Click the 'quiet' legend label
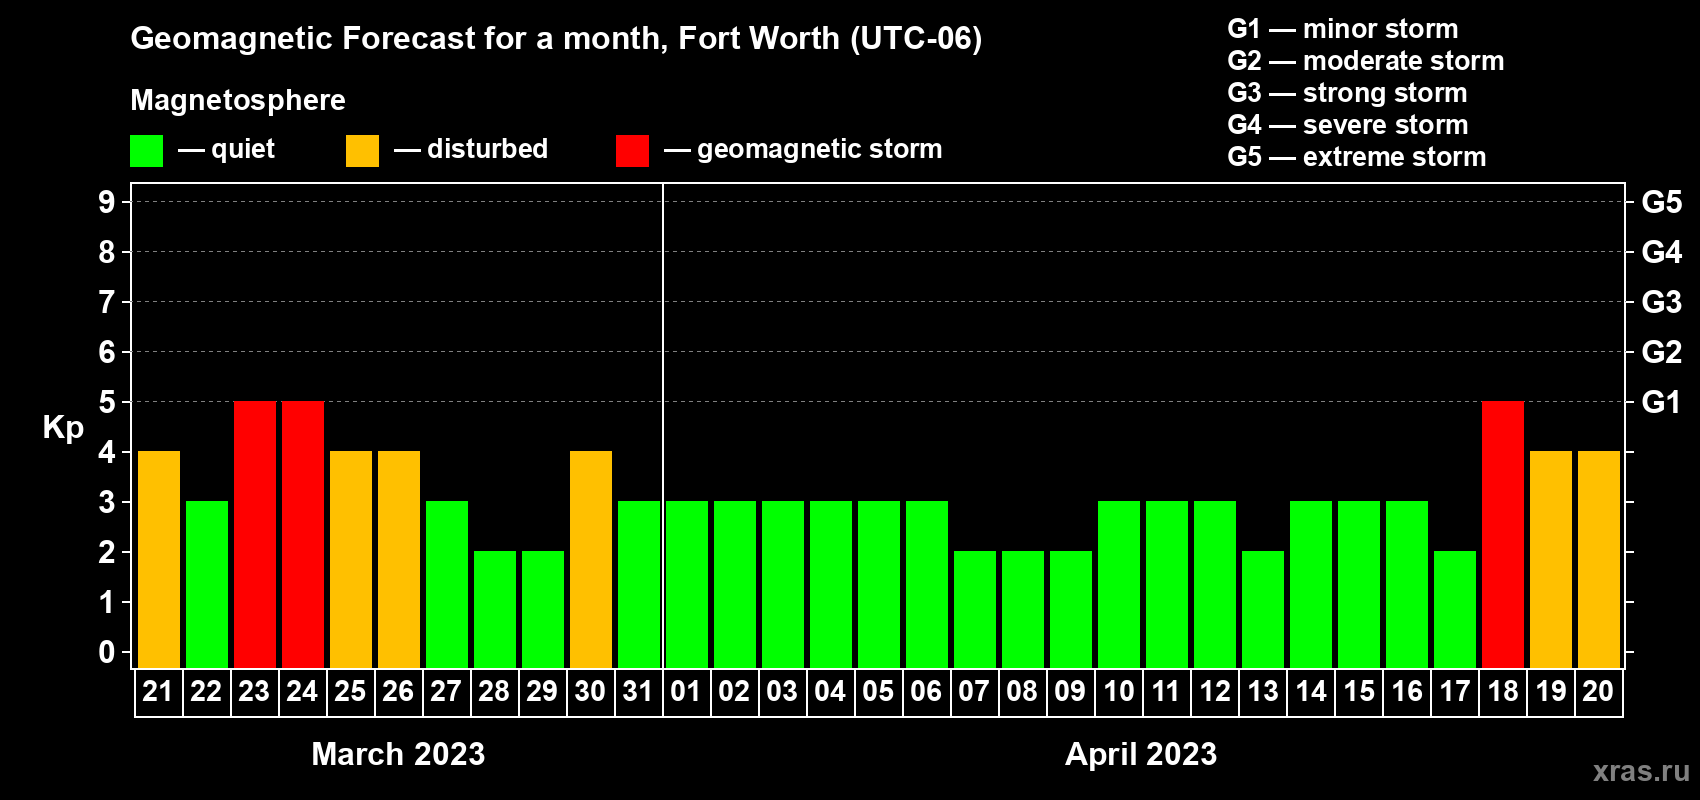This screenshot has height=800, width=1700. coord(243,150)
